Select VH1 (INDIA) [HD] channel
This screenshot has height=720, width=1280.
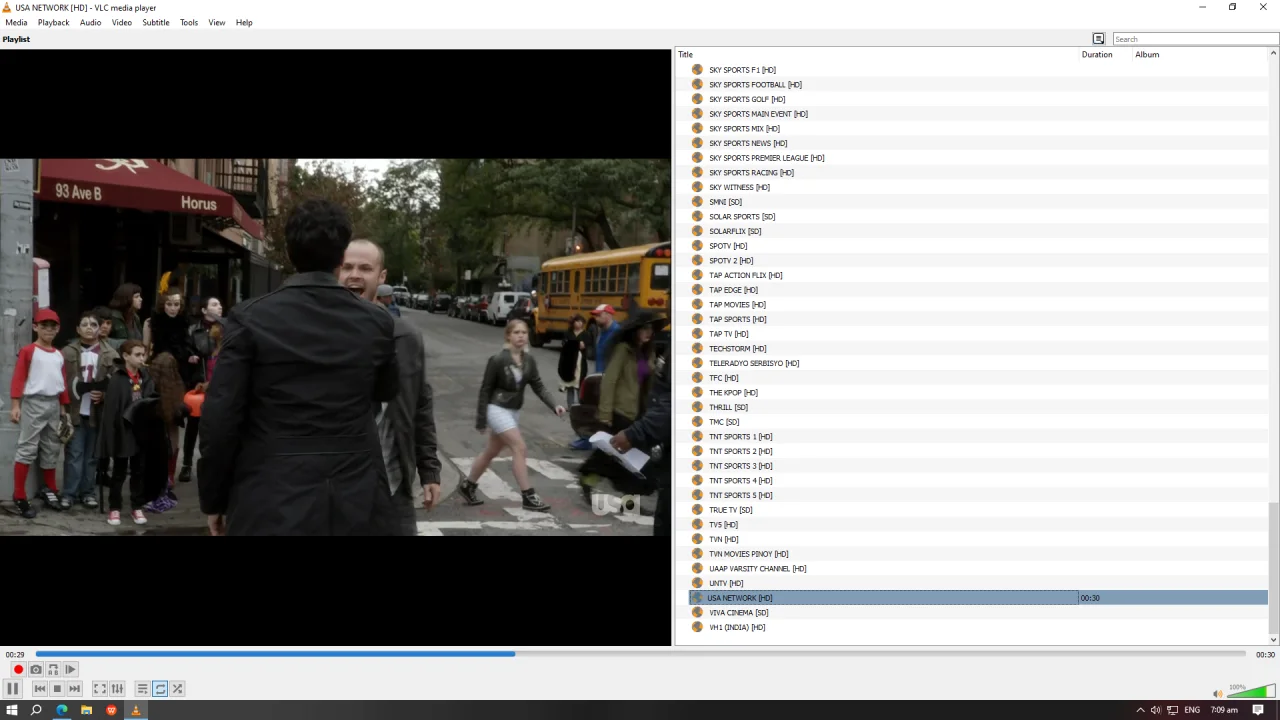coord(737,627)
